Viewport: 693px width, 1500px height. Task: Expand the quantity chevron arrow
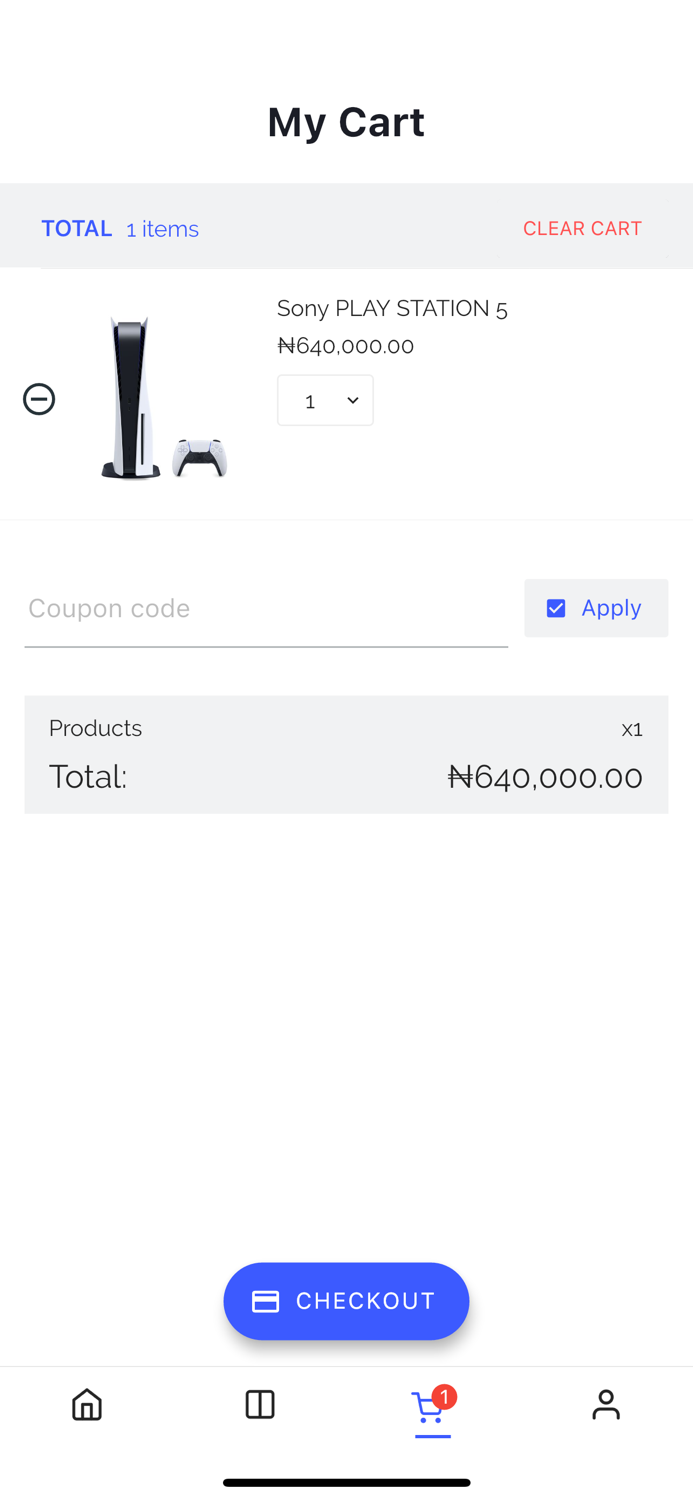click(352, 398)
